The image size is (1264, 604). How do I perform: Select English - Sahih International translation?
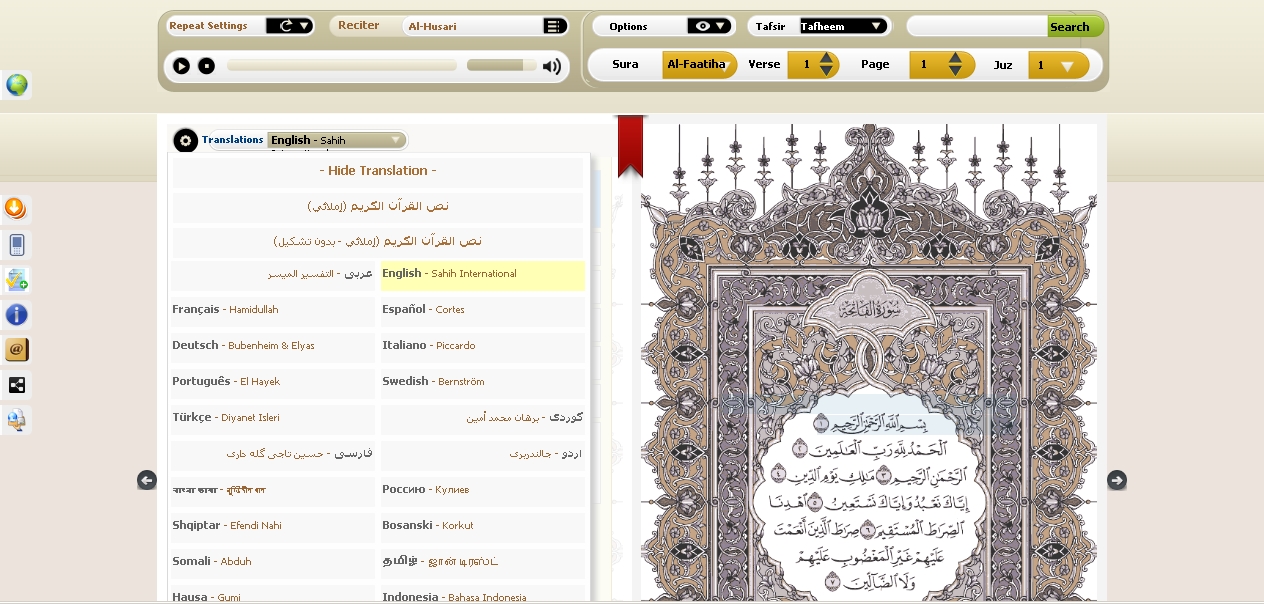coord(482,274)
